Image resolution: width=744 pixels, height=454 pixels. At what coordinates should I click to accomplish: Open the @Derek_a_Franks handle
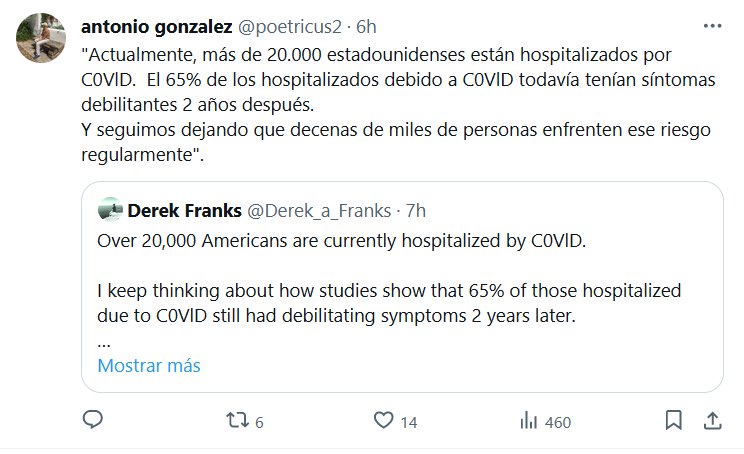(x=317, y=210)
